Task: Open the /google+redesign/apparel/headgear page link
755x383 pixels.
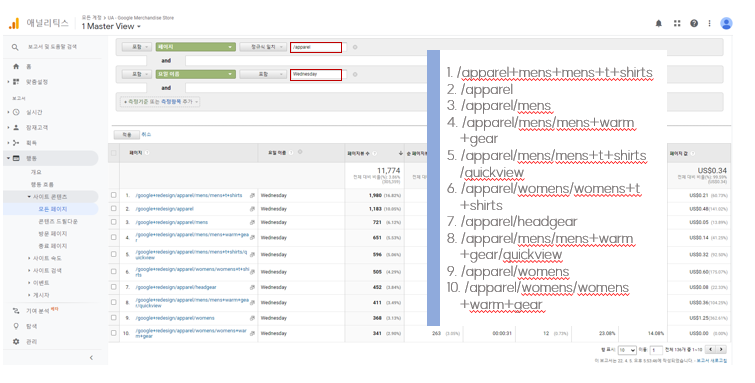Action: pos(176,288)
